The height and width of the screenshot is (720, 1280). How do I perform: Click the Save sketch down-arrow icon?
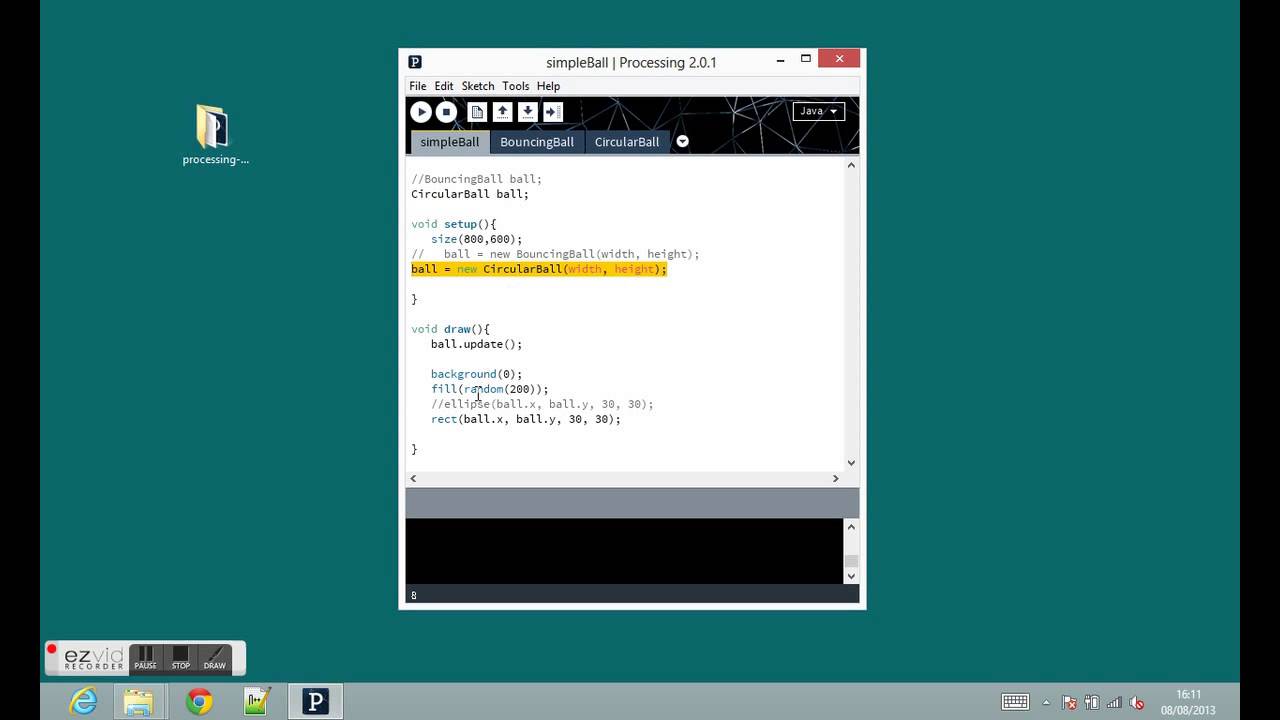[527, 112]
